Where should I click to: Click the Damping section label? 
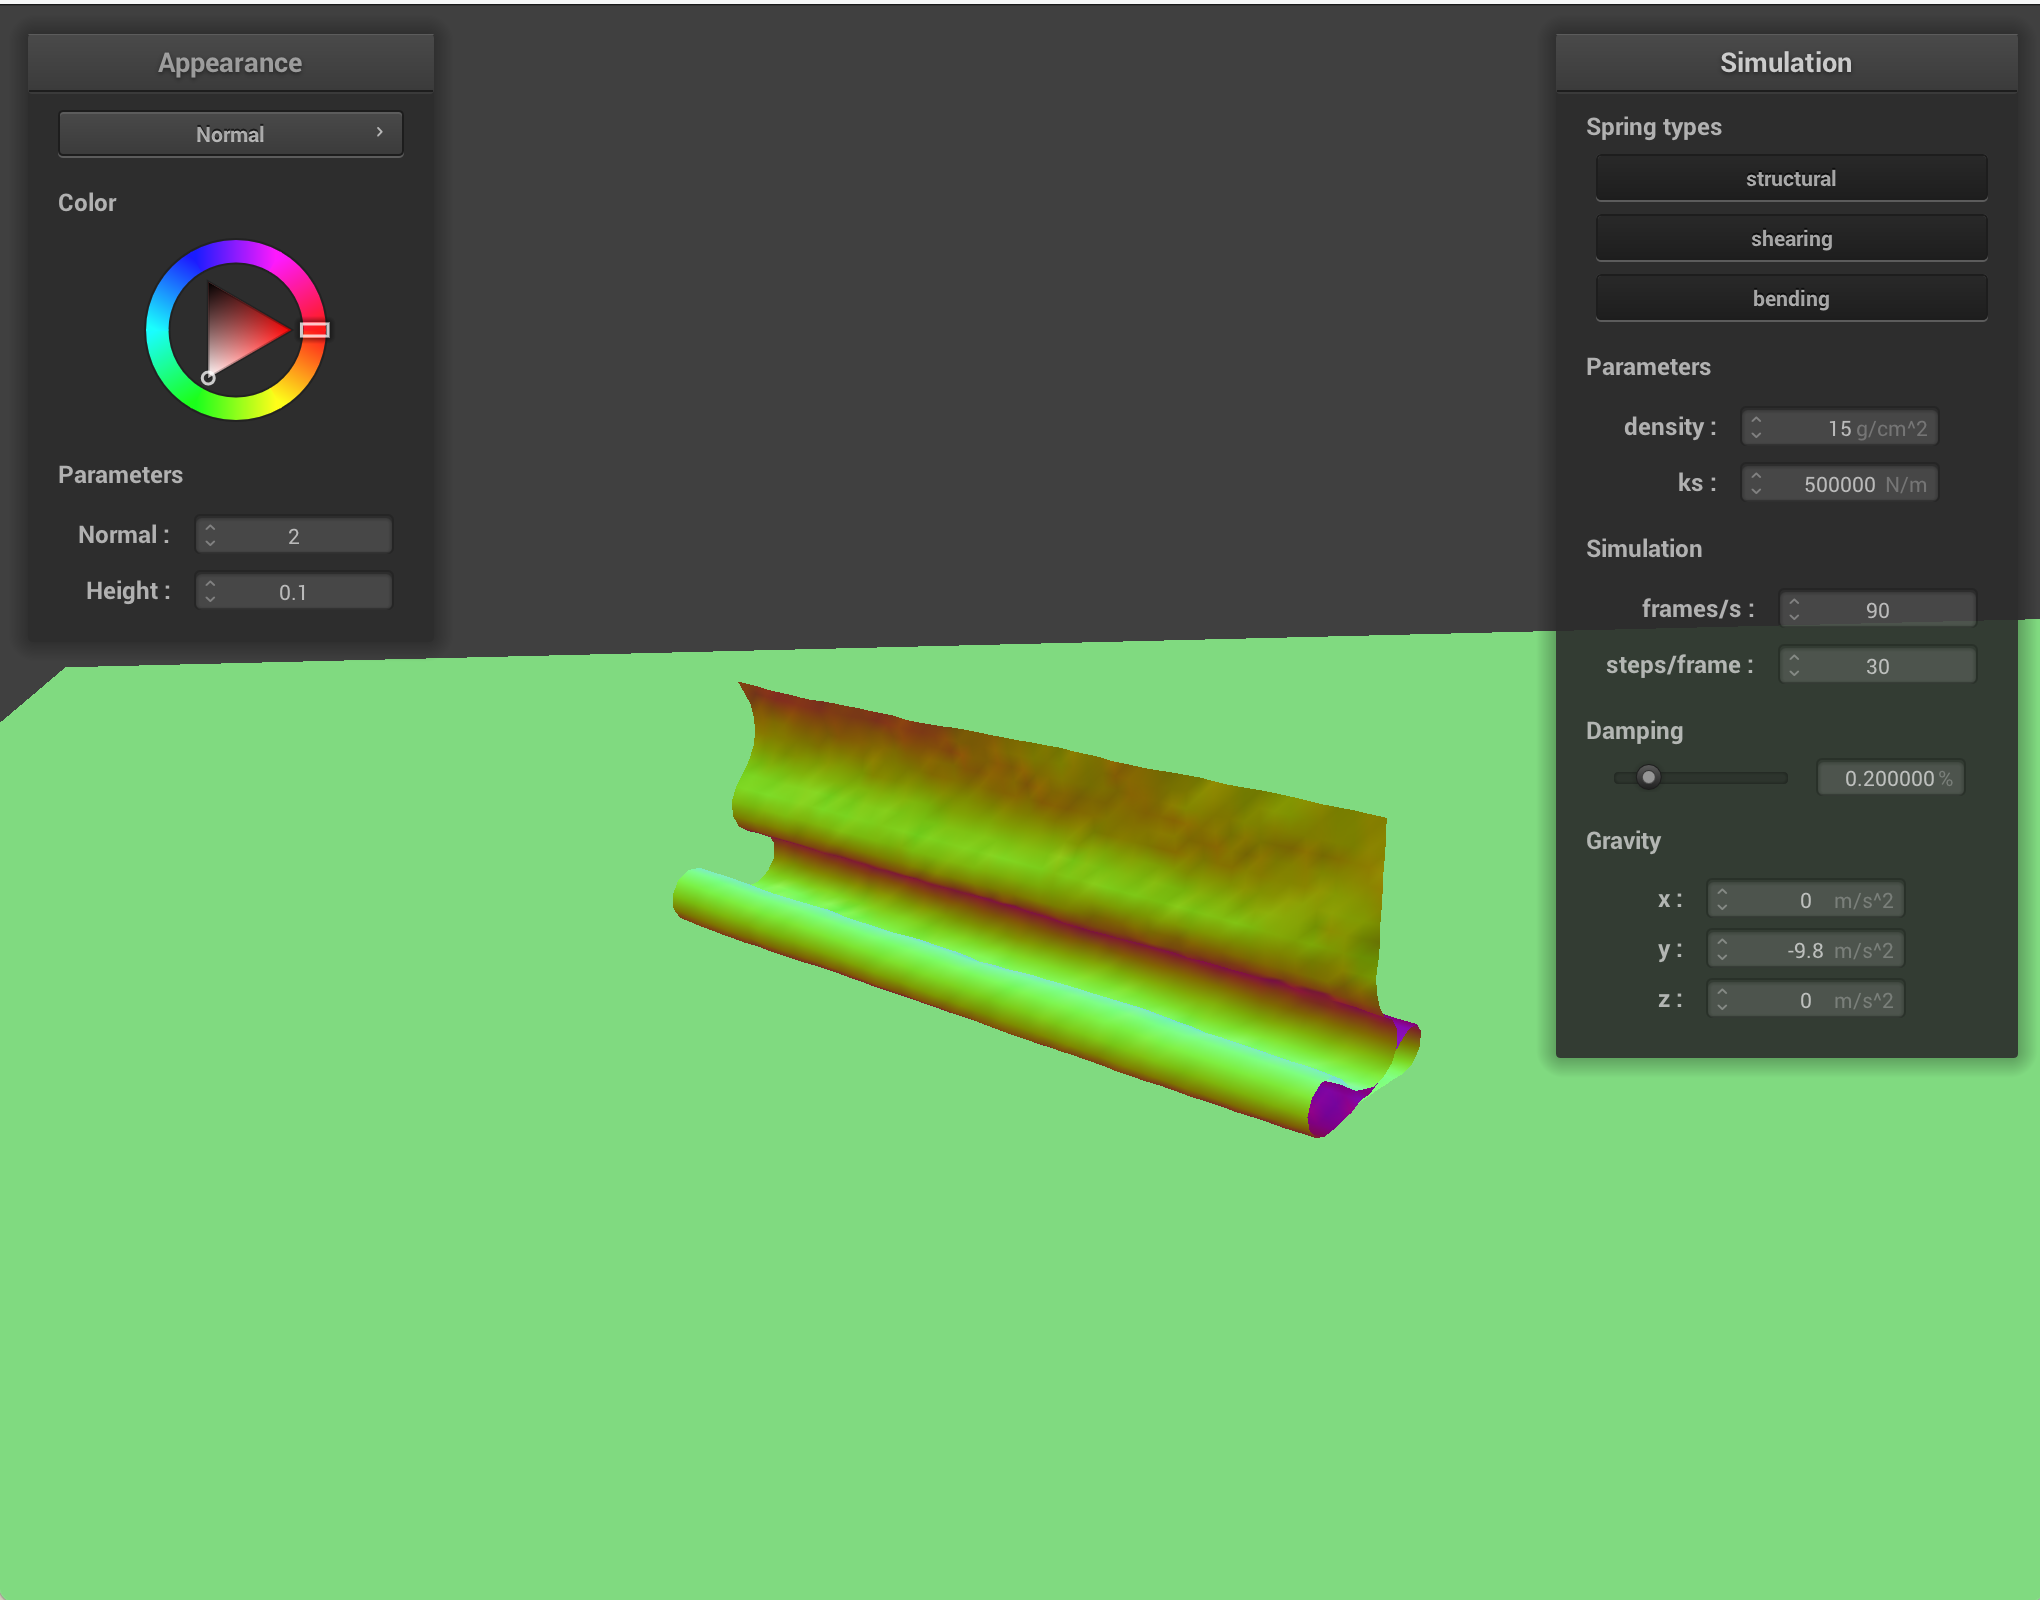point(1634,731)
